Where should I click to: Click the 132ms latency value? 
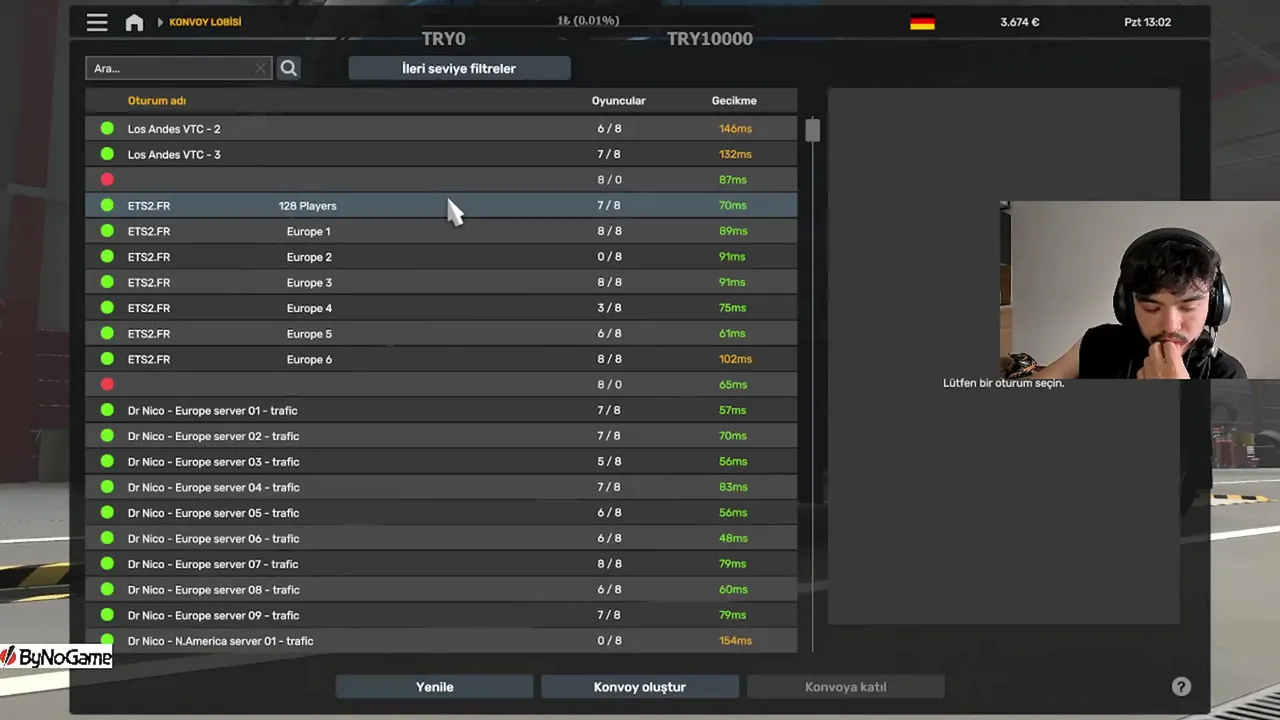click(735, 154)
